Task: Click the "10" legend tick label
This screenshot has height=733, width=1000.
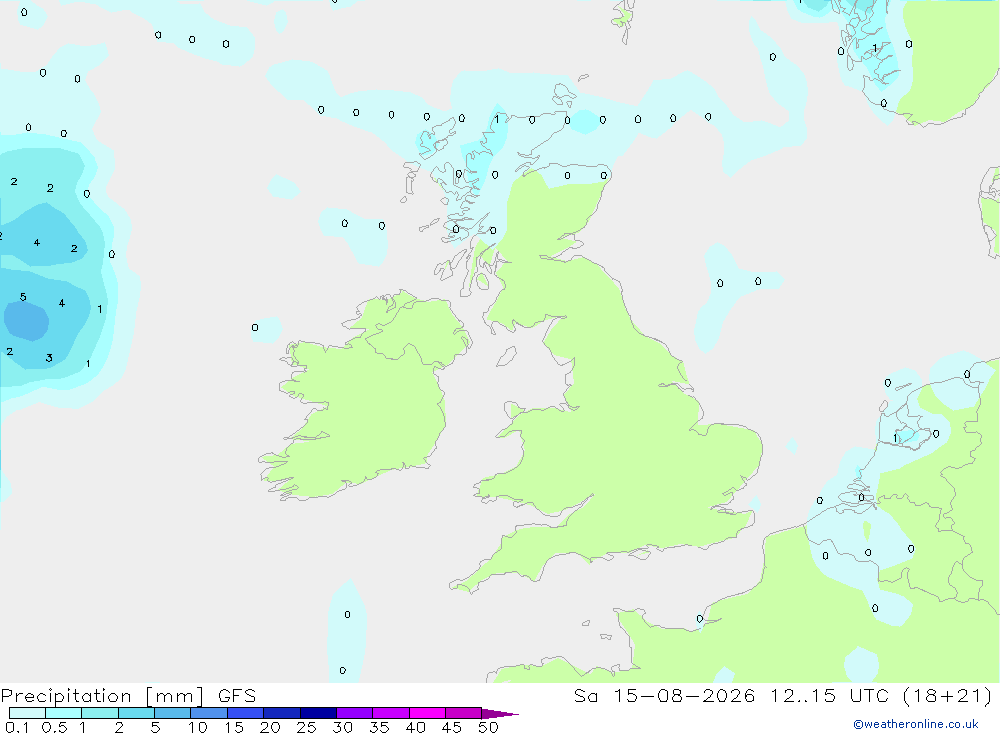Action: 198,727
